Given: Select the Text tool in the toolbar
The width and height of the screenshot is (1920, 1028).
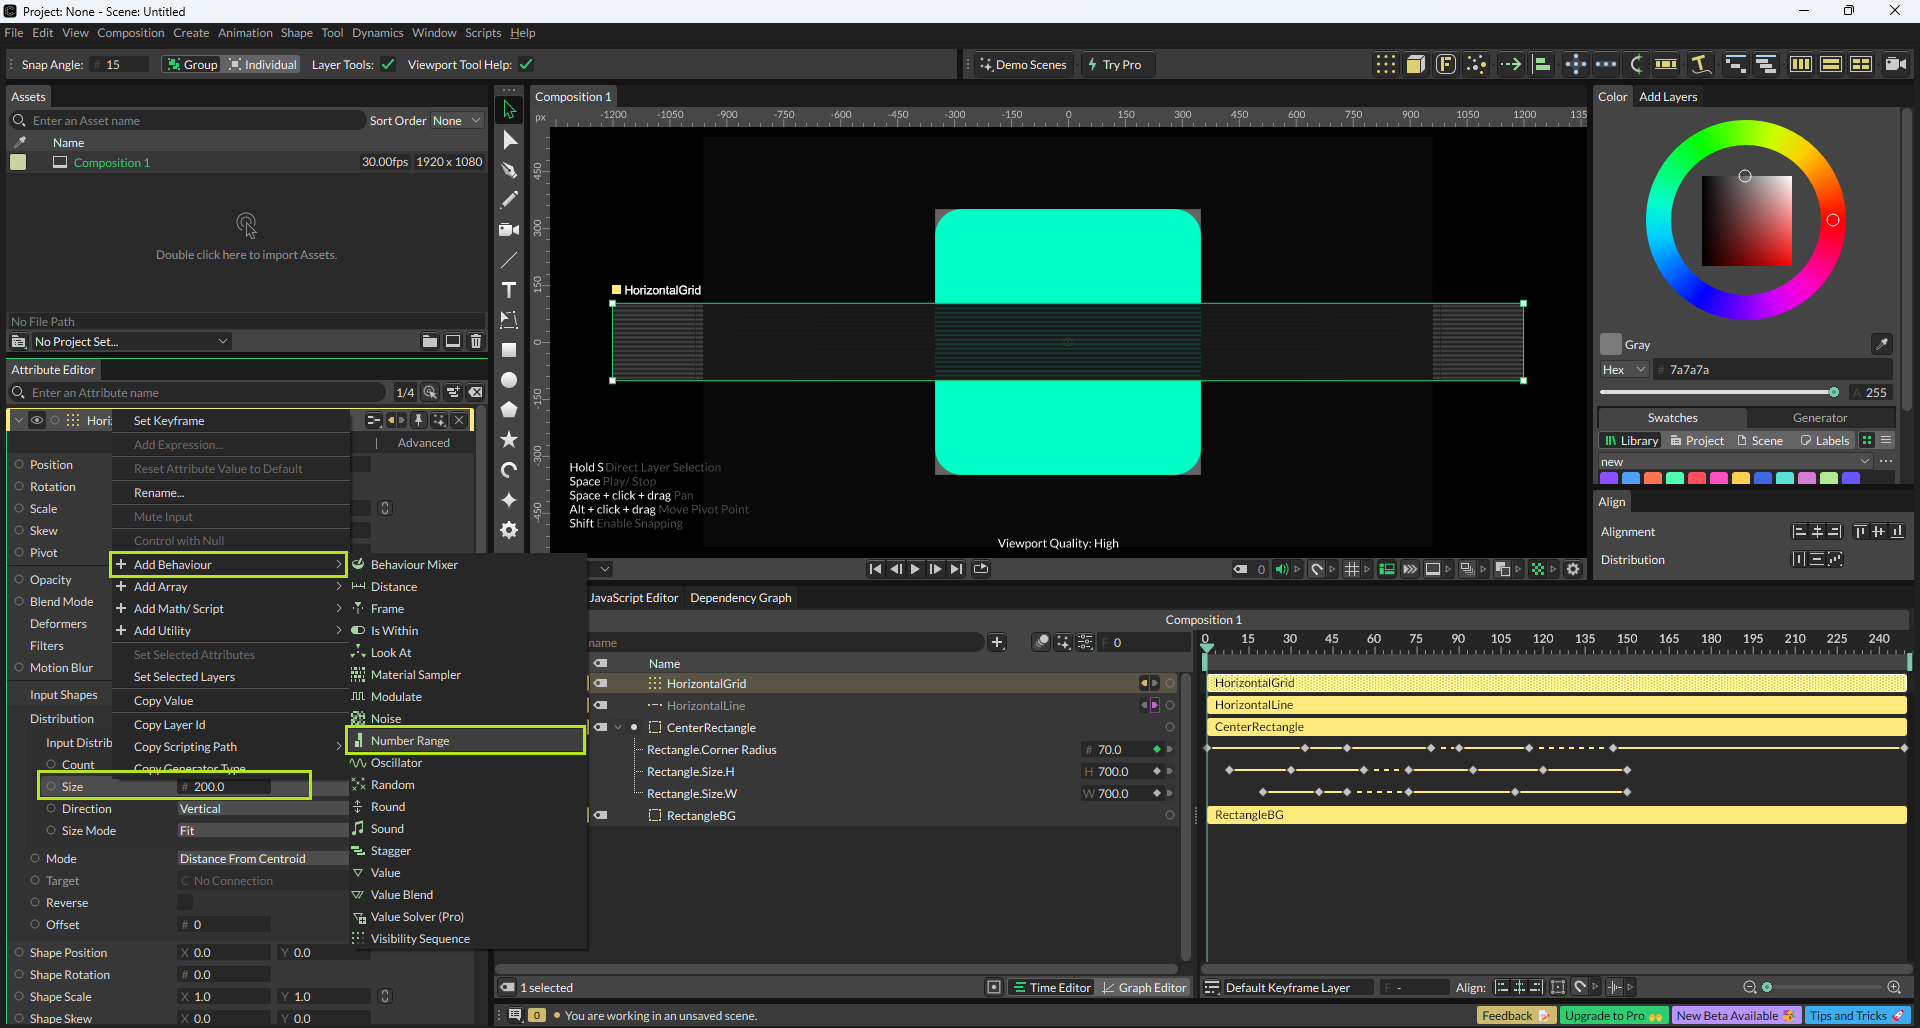Looking at the screenshot, I should point(509,290).
